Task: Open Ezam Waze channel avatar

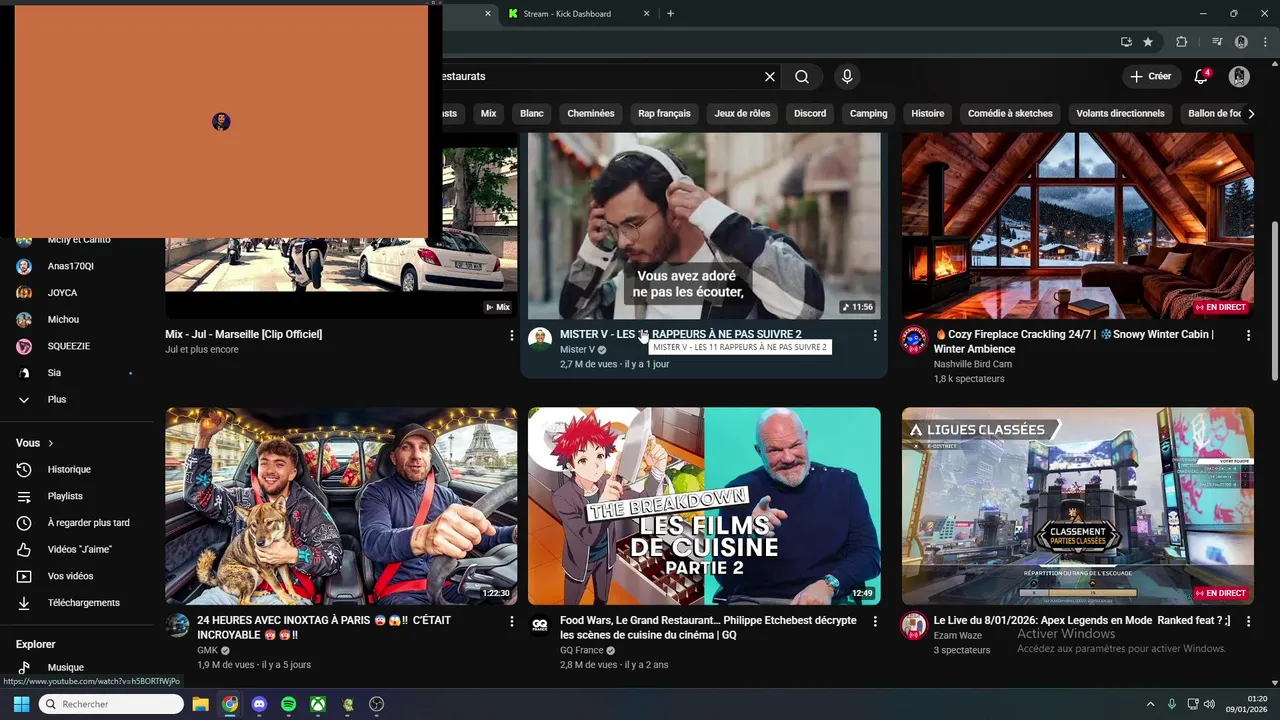Action: (914, 625)
